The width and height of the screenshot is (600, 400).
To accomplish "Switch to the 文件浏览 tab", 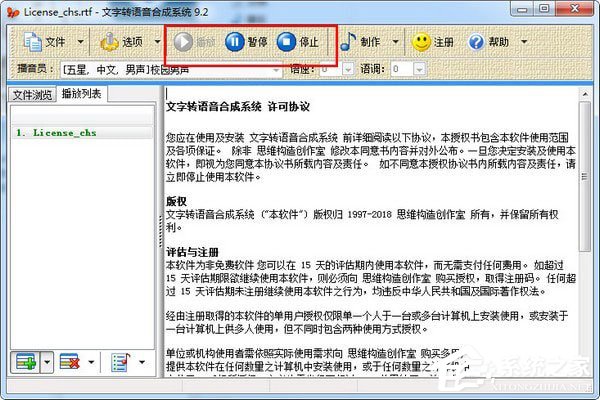I will pyautogui.click(x=33, y=95).
